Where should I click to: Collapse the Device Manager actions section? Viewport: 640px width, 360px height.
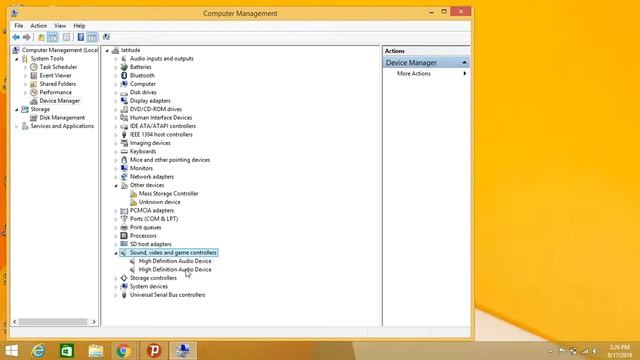(x=464, y=62)
